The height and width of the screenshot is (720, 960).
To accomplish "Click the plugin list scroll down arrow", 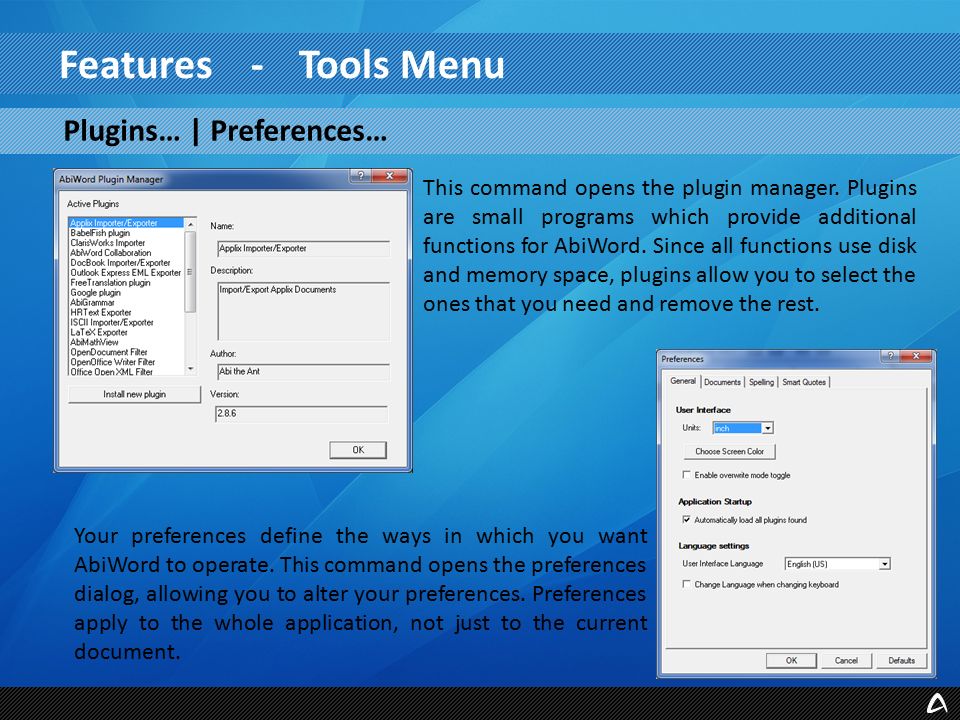I will pyautogui.click(x=190, y=369).
